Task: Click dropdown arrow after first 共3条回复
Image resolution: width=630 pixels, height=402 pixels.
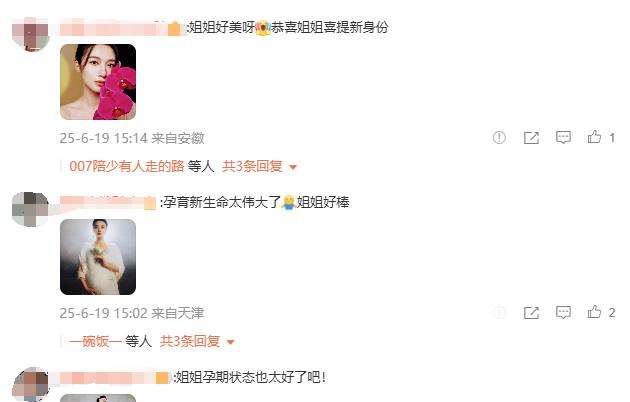Action: (293, 167)
